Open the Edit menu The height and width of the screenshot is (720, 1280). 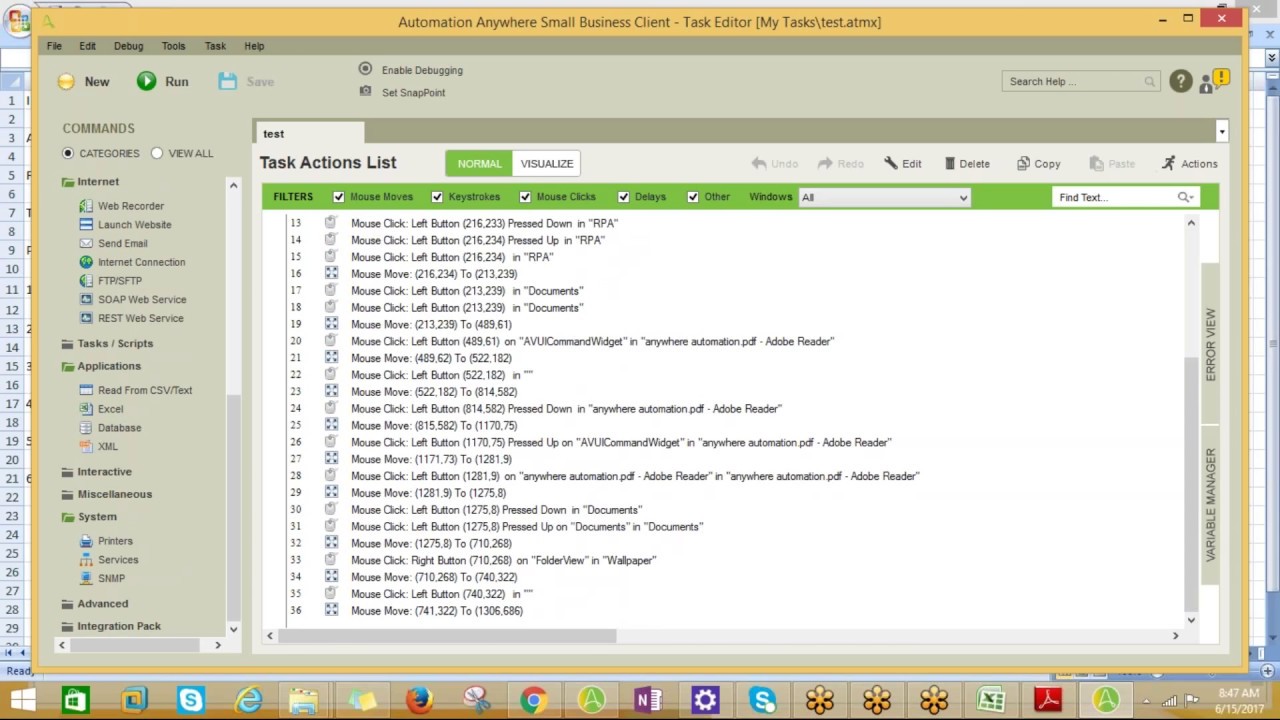(x=87, y=46)
